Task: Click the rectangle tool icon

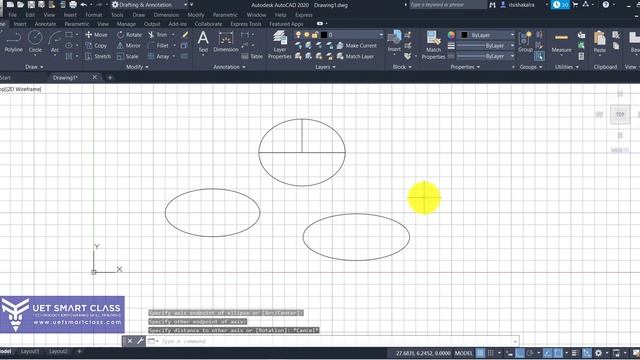Action: [x=69, y=35]
